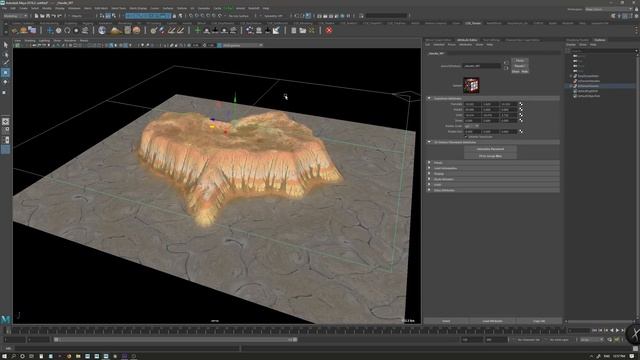Activate the Paint selection tool
The width and height of the screenshot is (640, 360).
[x=5, y=63]
